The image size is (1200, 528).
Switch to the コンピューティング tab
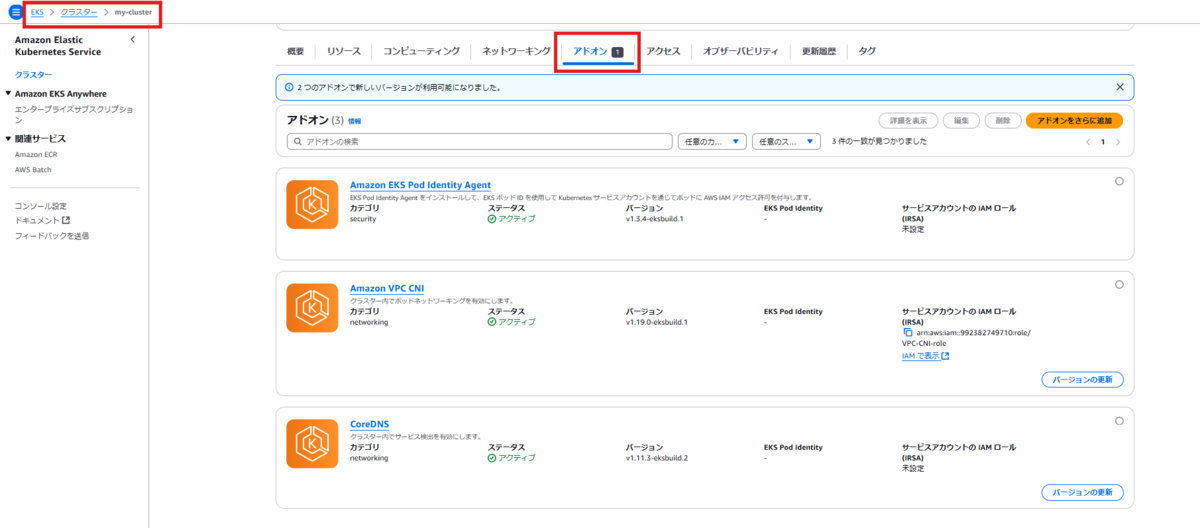[x=421, y=50]
